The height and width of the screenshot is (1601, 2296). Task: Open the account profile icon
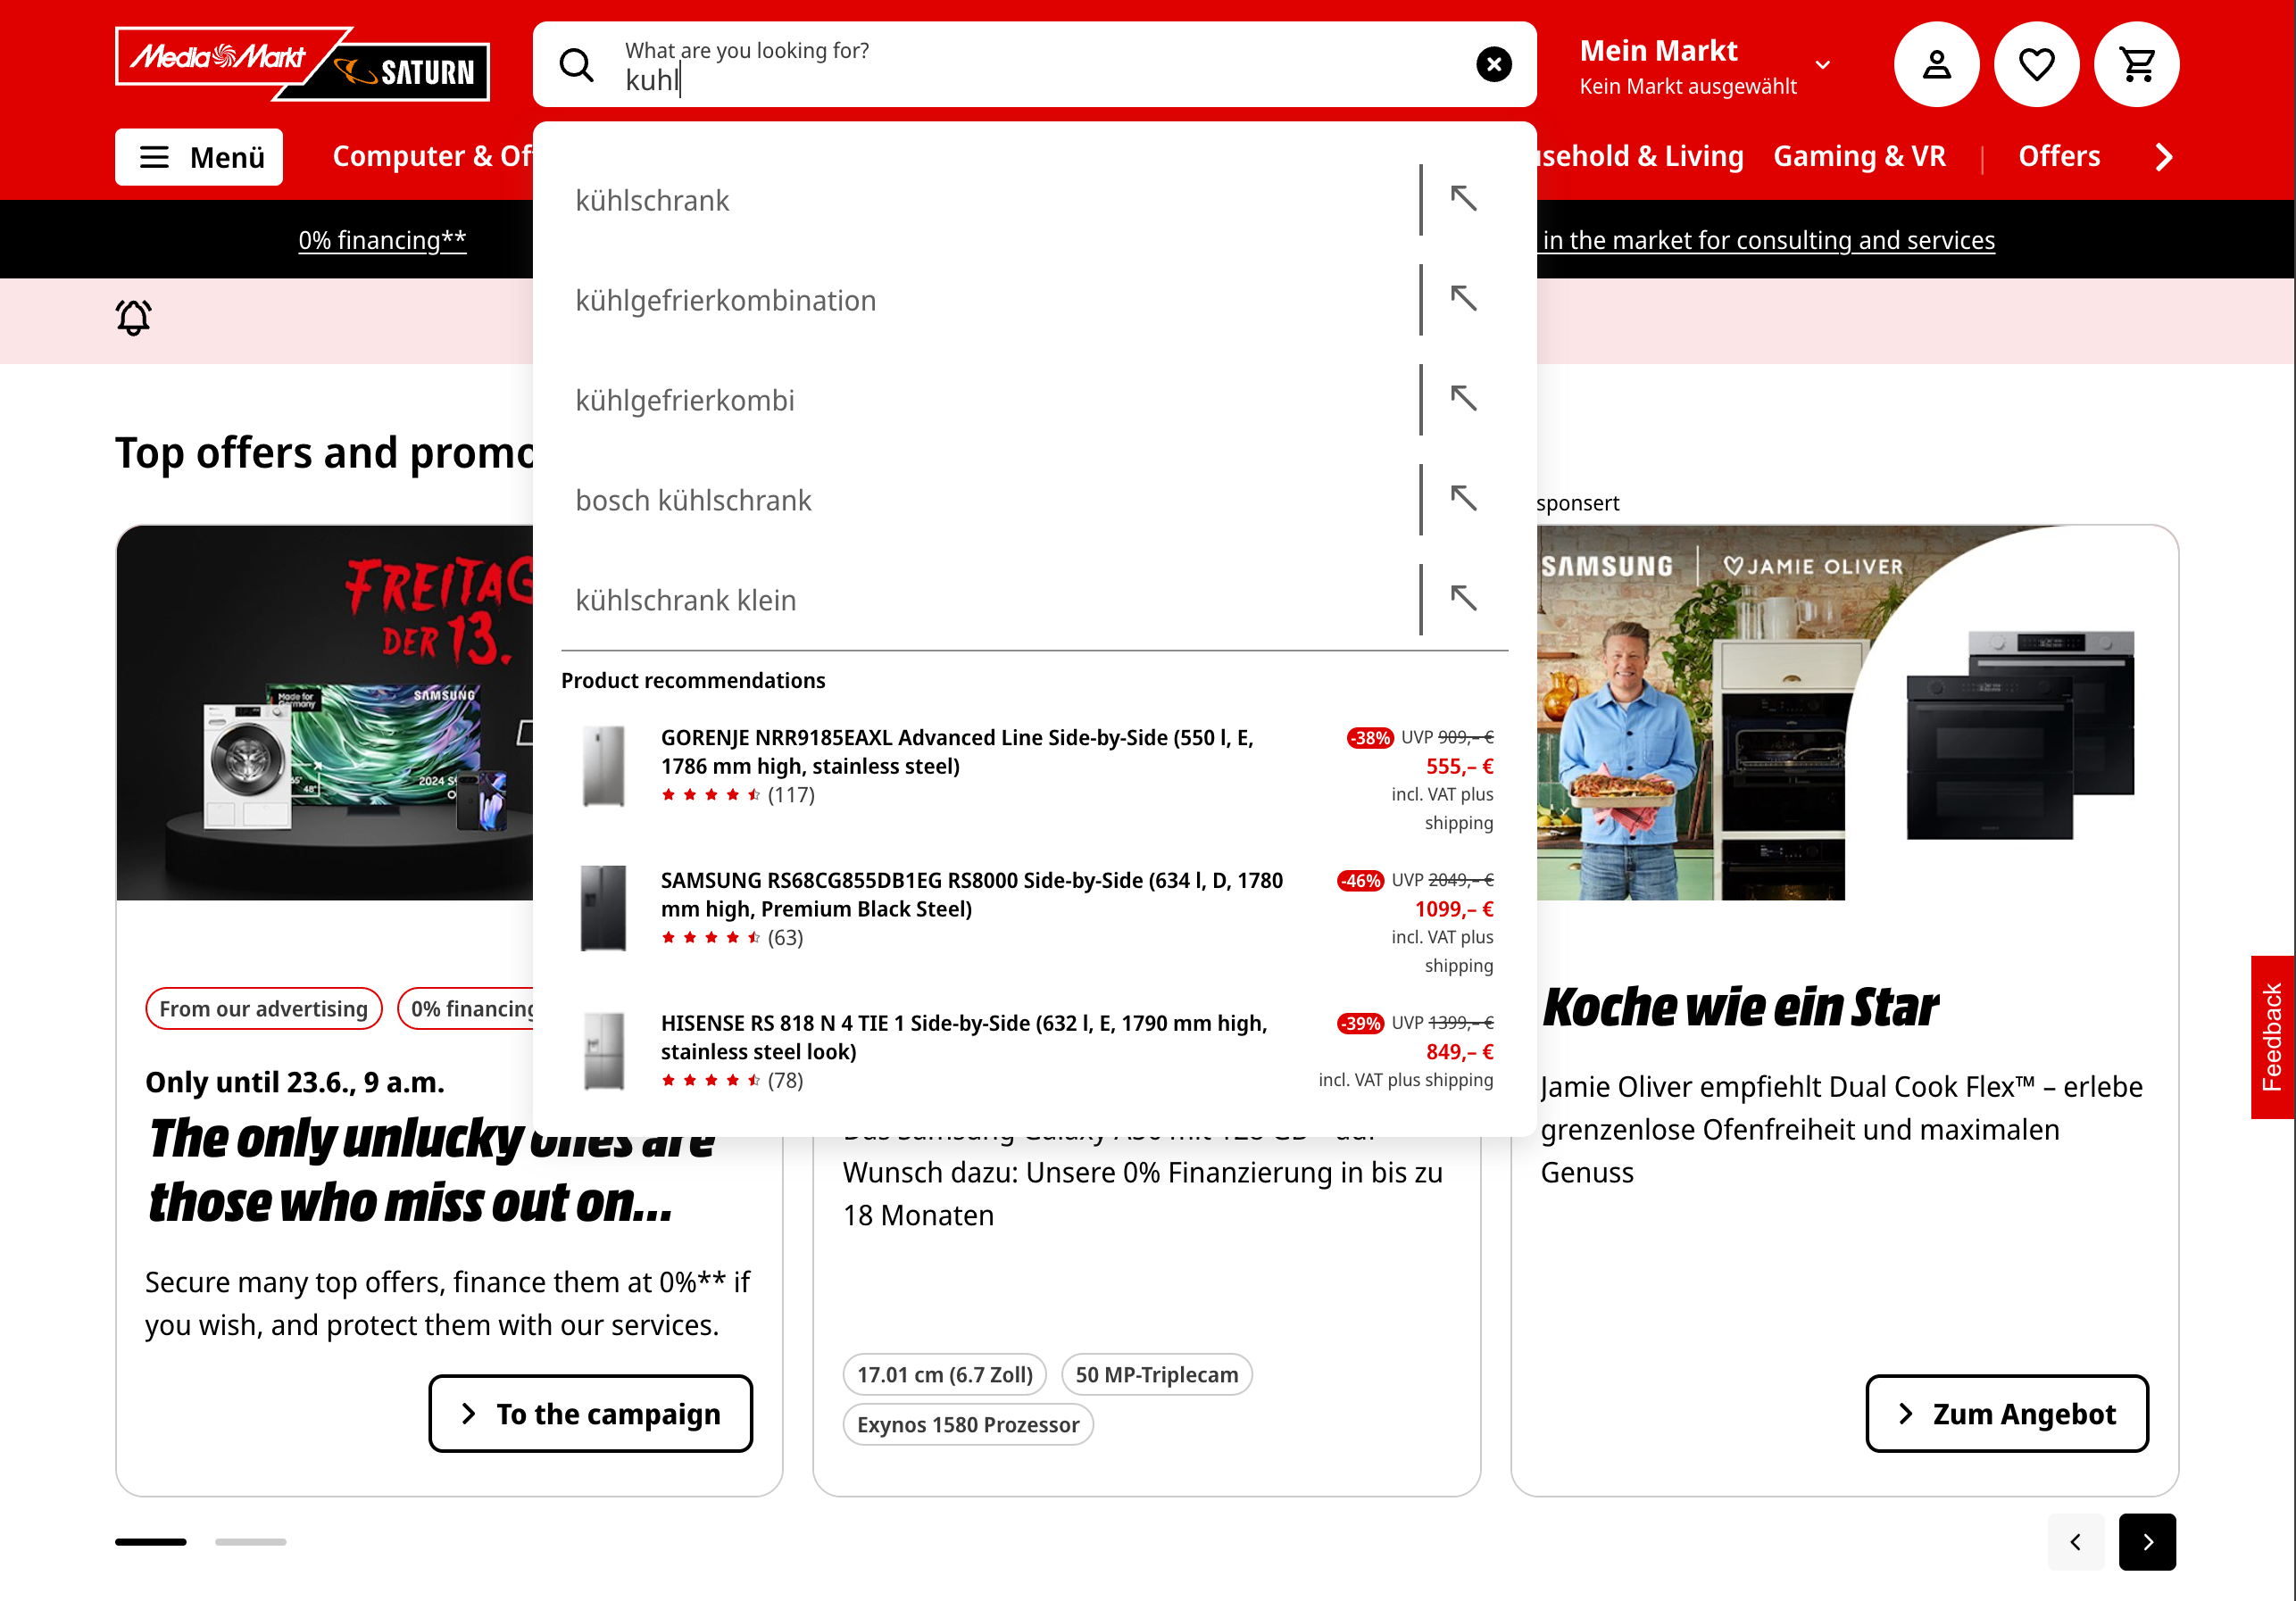[1936, 64]
